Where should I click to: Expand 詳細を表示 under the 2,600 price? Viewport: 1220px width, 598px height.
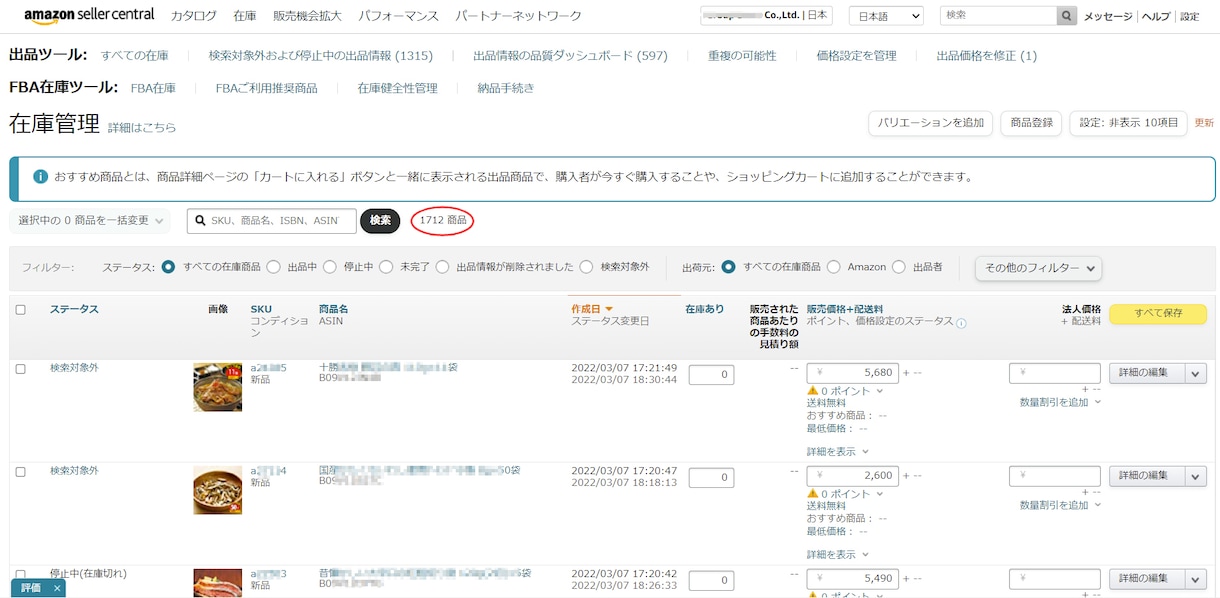838,554
